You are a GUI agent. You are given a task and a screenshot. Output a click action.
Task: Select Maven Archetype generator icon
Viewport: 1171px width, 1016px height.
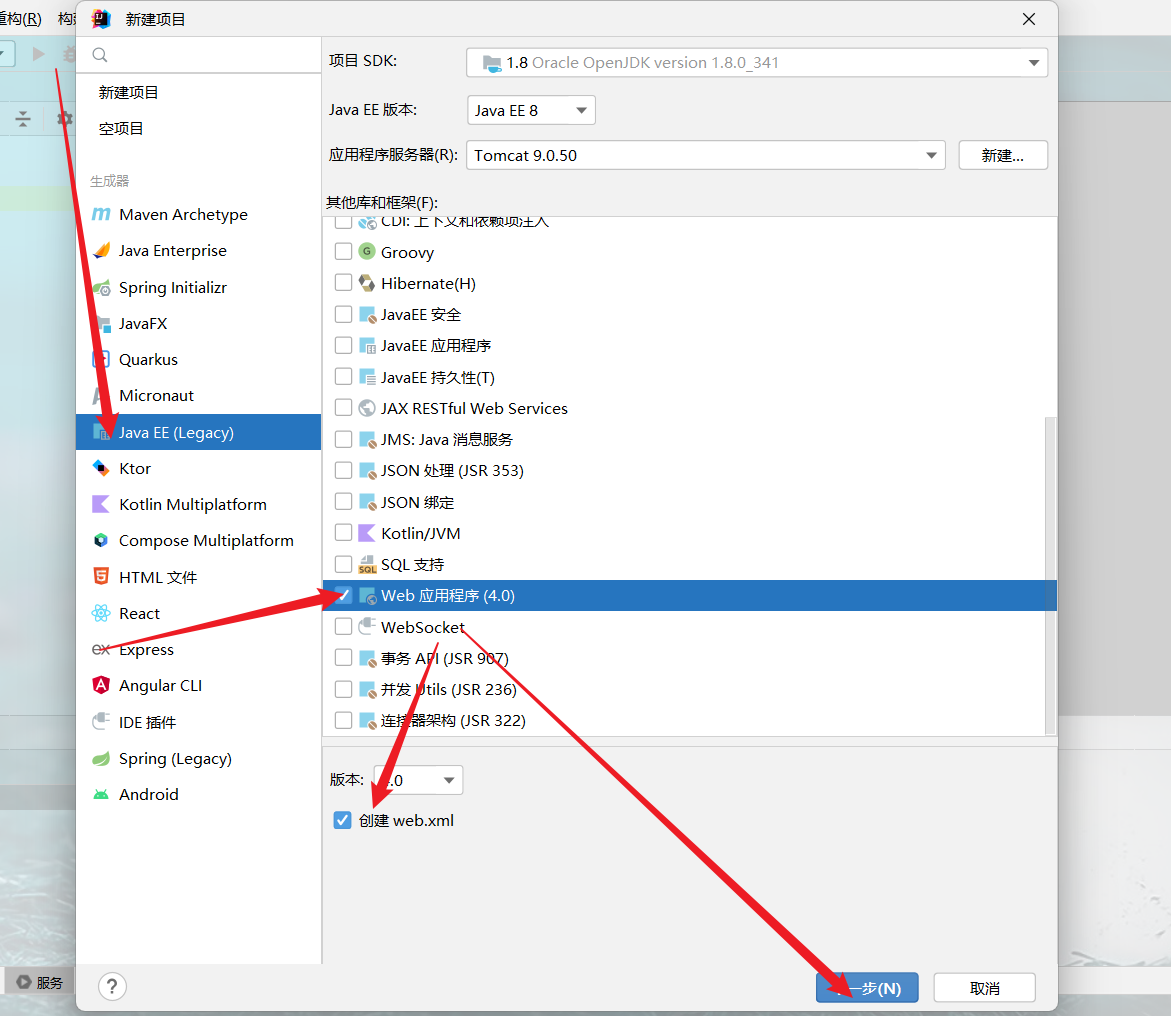point(101,214)
